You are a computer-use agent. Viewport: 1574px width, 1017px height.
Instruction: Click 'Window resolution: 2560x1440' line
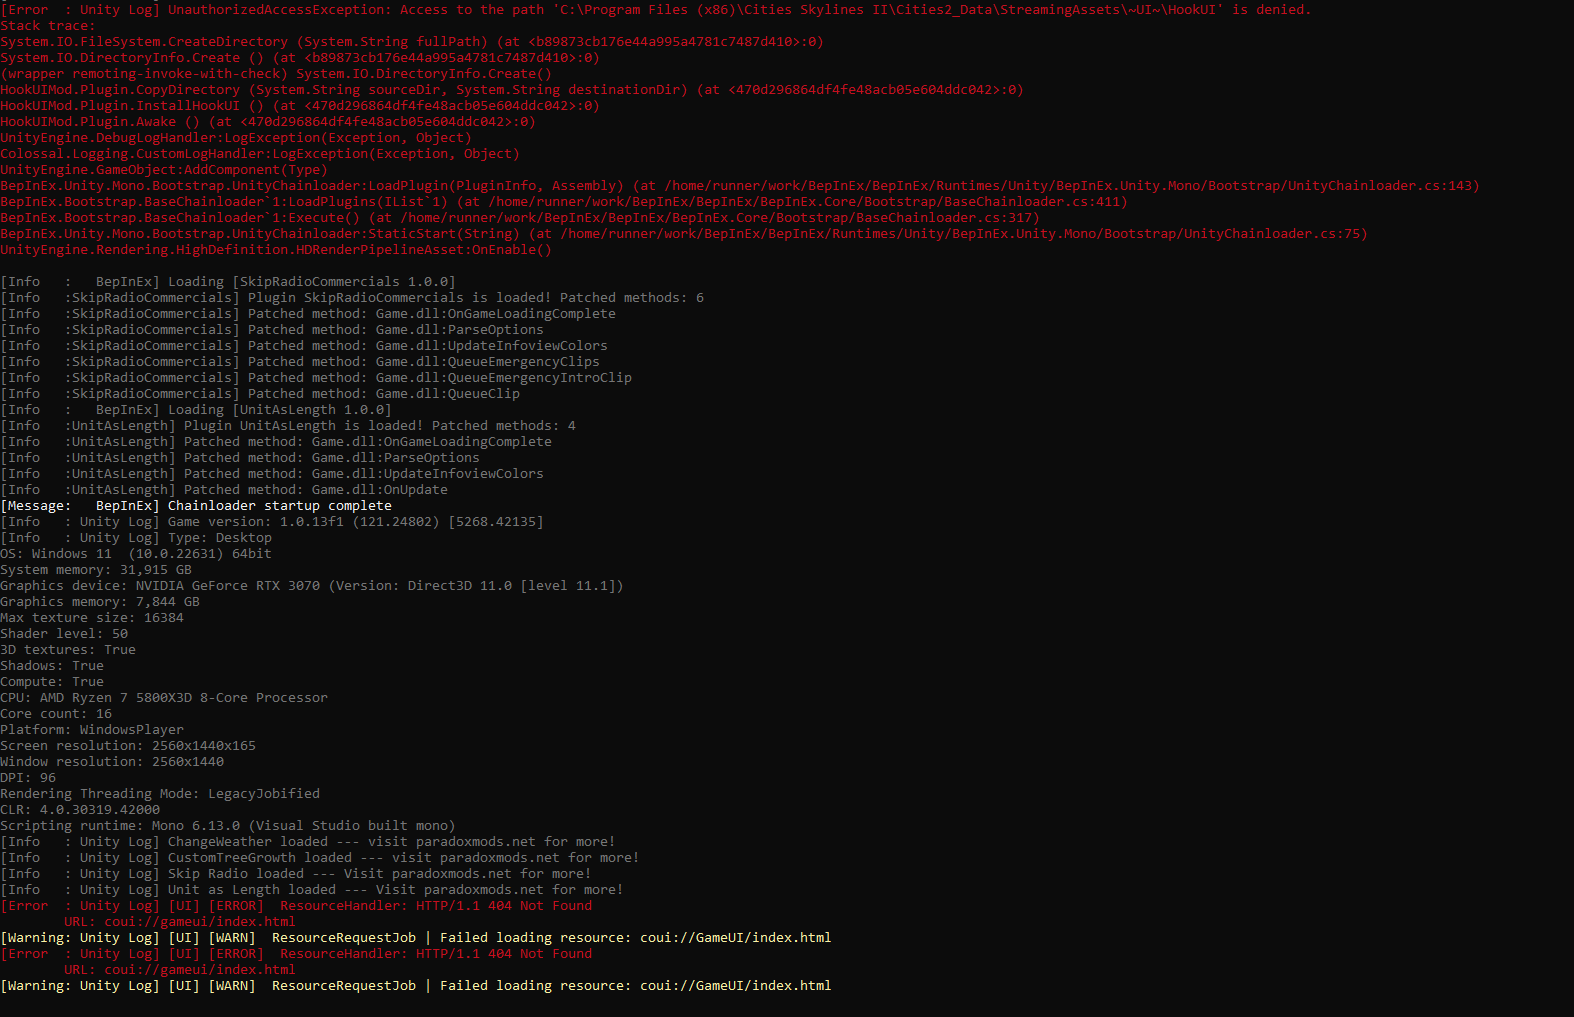(112, 762)
